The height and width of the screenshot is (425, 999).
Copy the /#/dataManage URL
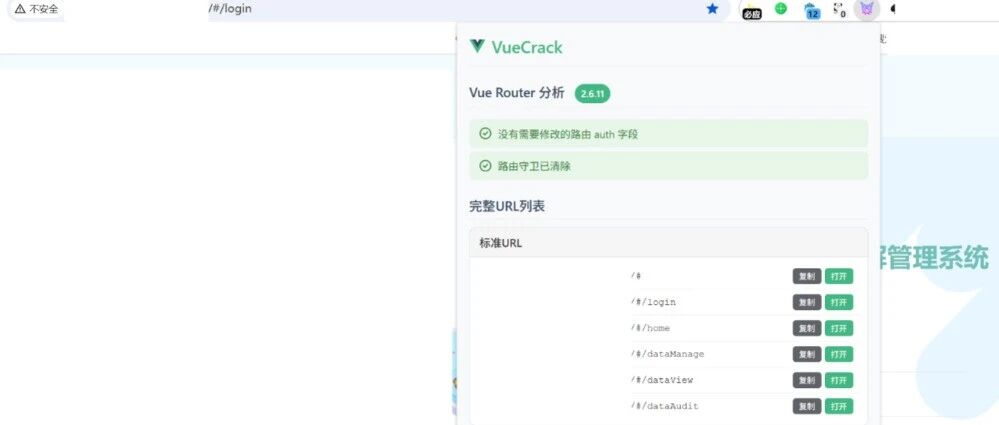pyautogui.click(x=807, y=354)
